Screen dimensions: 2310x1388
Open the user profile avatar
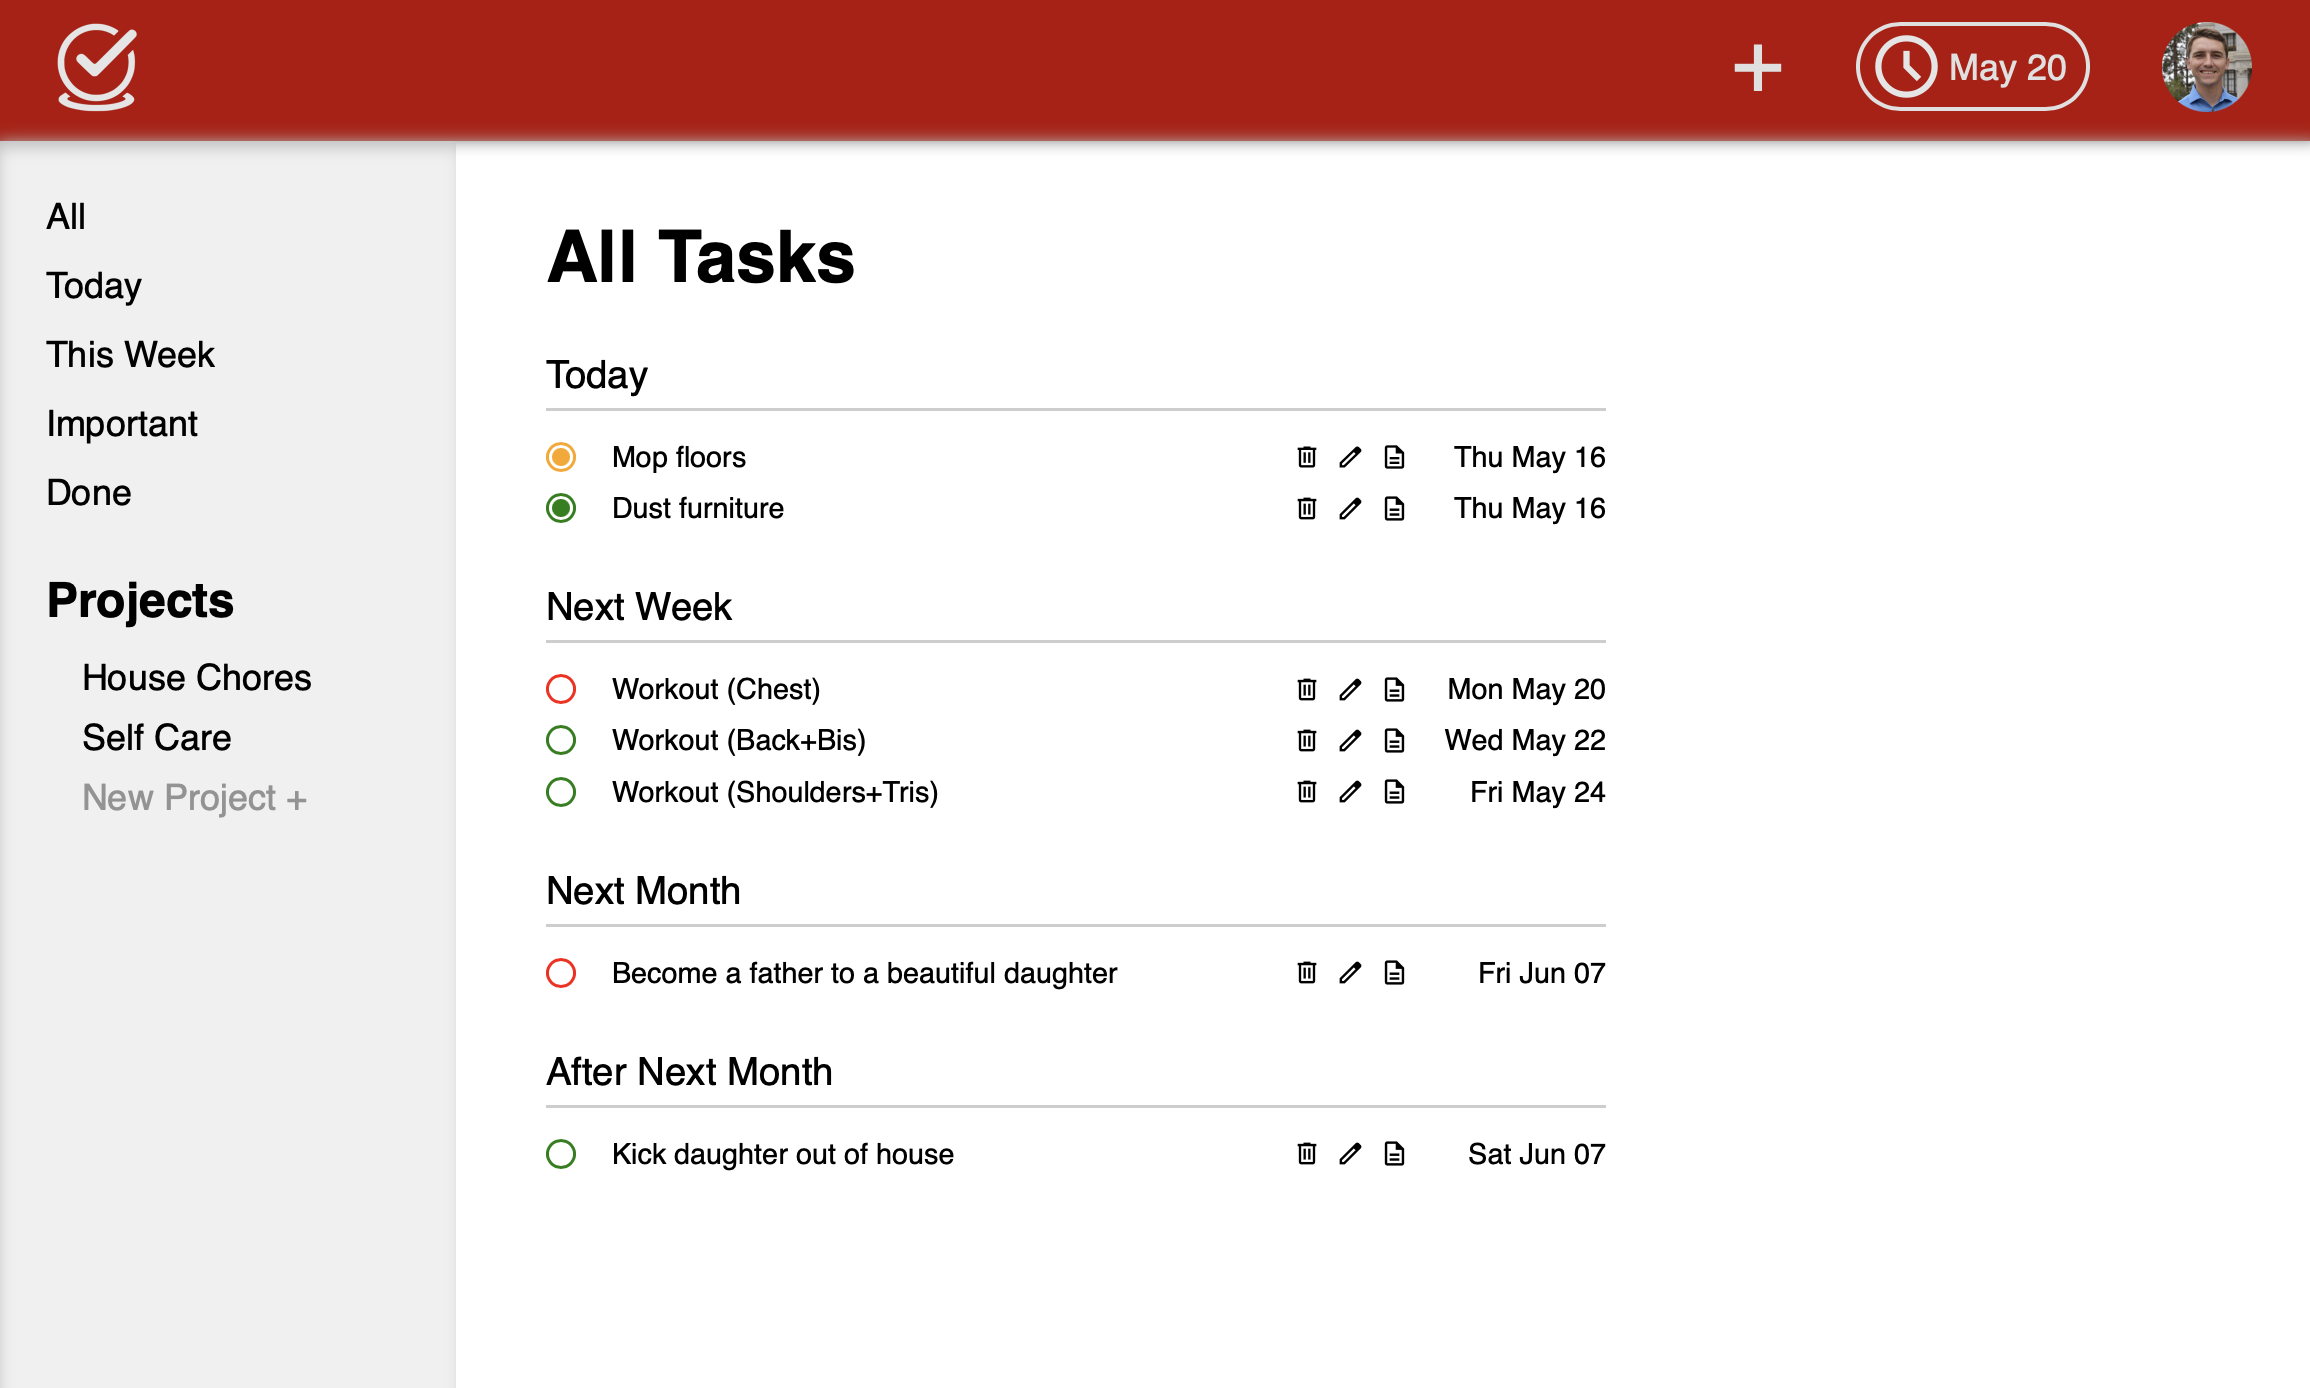2206,67
